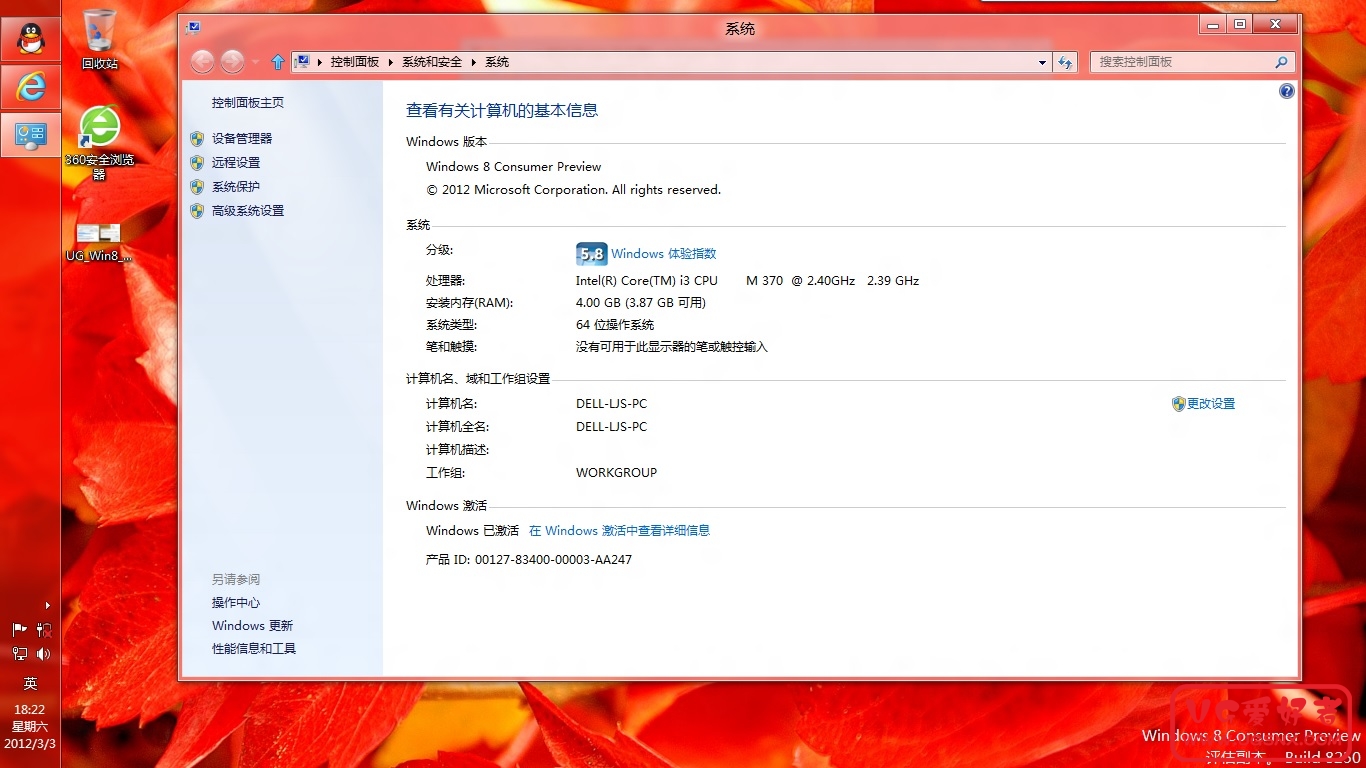Open Windows 更新 in sidebar
The image size is (1366, 768).
pyautogui.click(x=252, y=626)
